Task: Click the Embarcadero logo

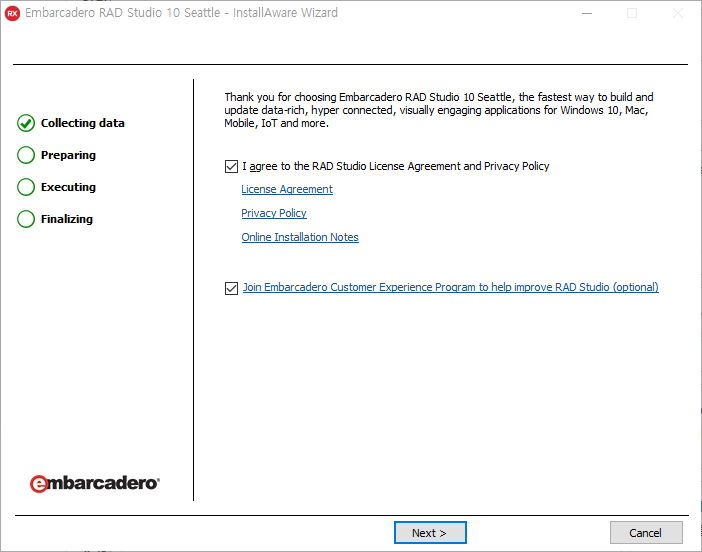Action: [x=95, y=483]
